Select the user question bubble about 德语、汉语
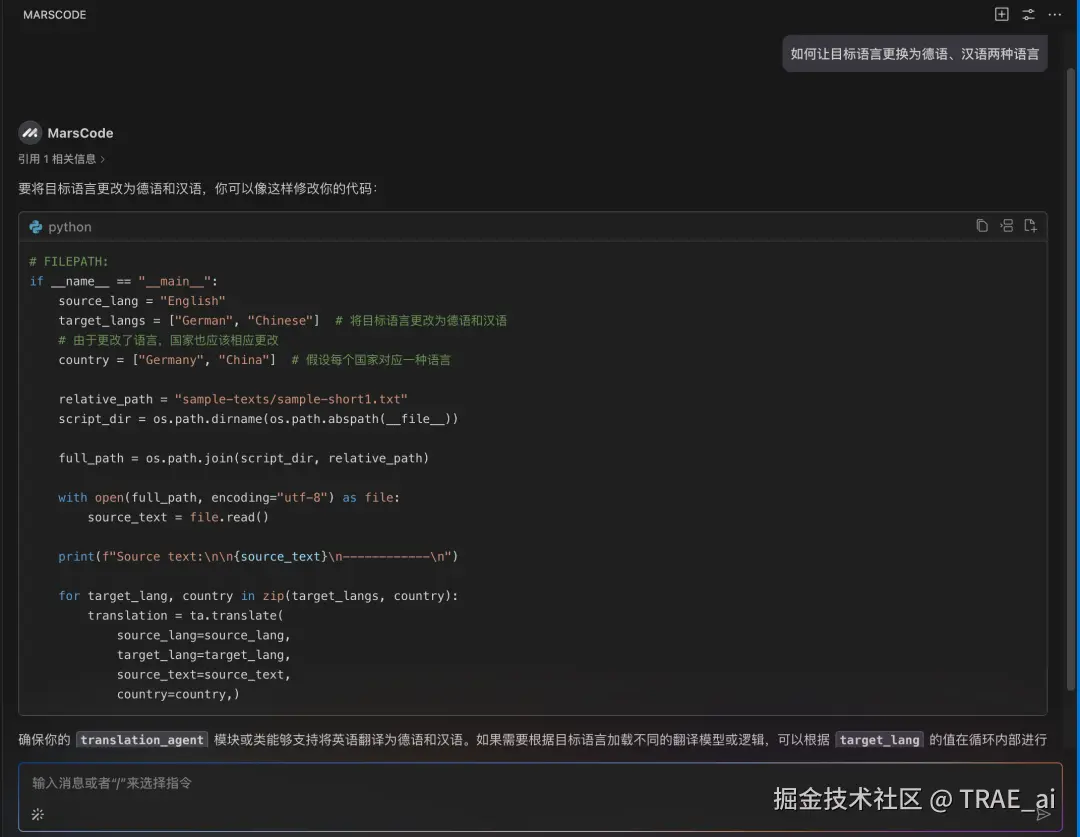Image resolution: width=1080 pixels, height=837 pixels. coord(914,53)
